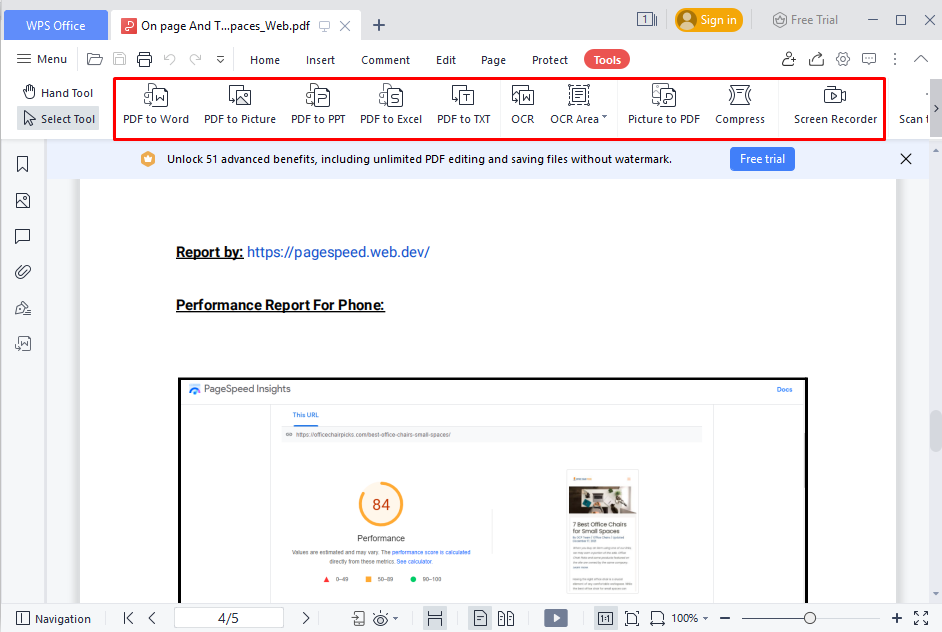Viewport: 942px width, 632px height.
Task: Open the WPS Office Menu
Action: click(x=41, y=59)
